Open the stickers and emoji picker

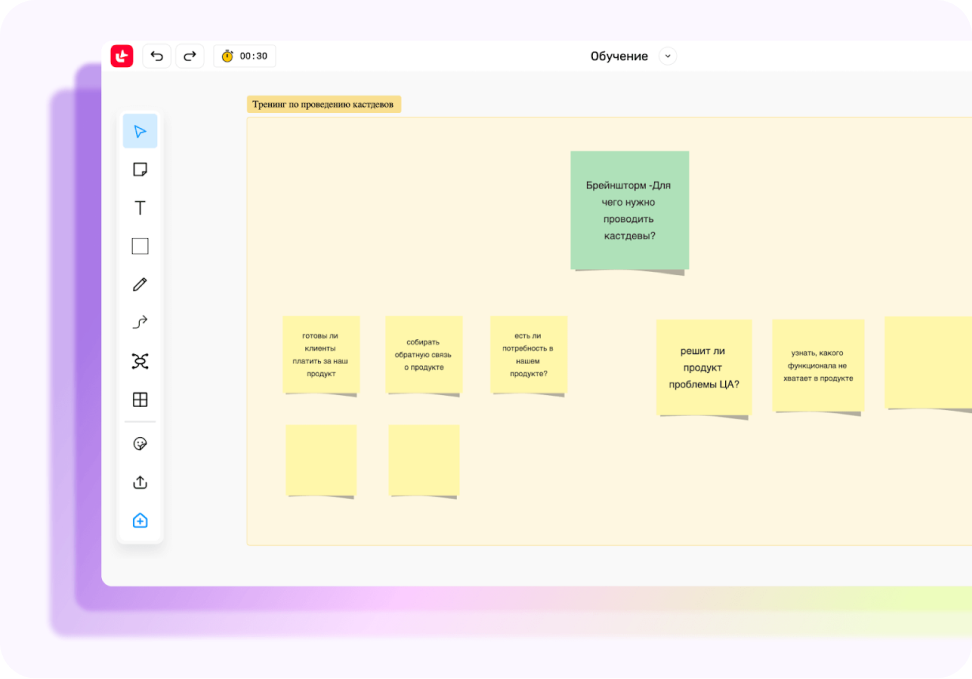(140, 443)
